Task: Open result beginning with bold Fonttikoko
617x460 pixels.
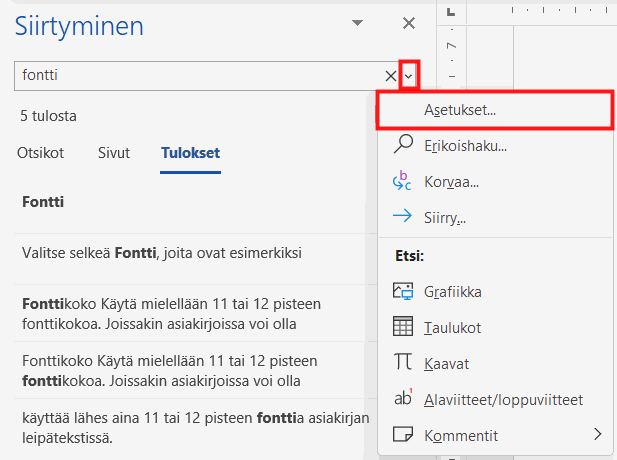Action: coord(190,314)
